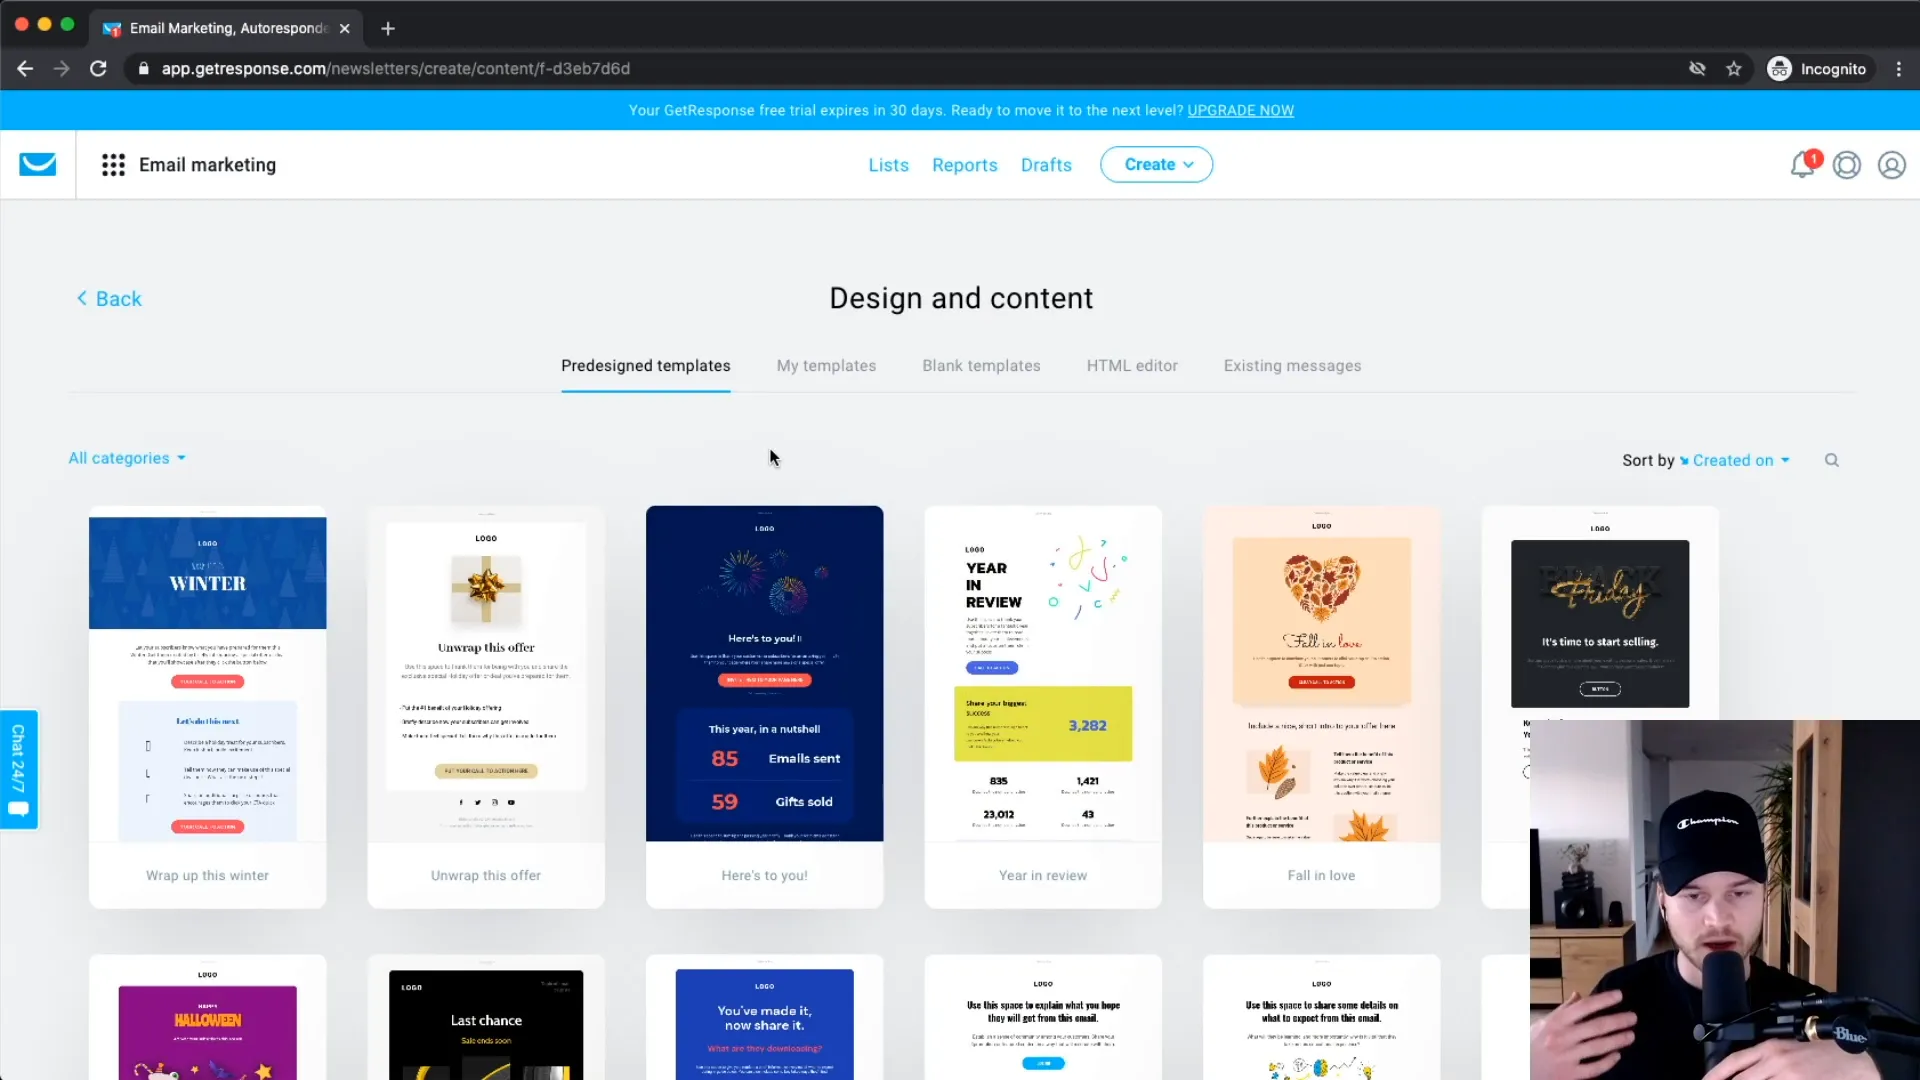
Task: Click the Back button navigation link
Action: (108, 298)
